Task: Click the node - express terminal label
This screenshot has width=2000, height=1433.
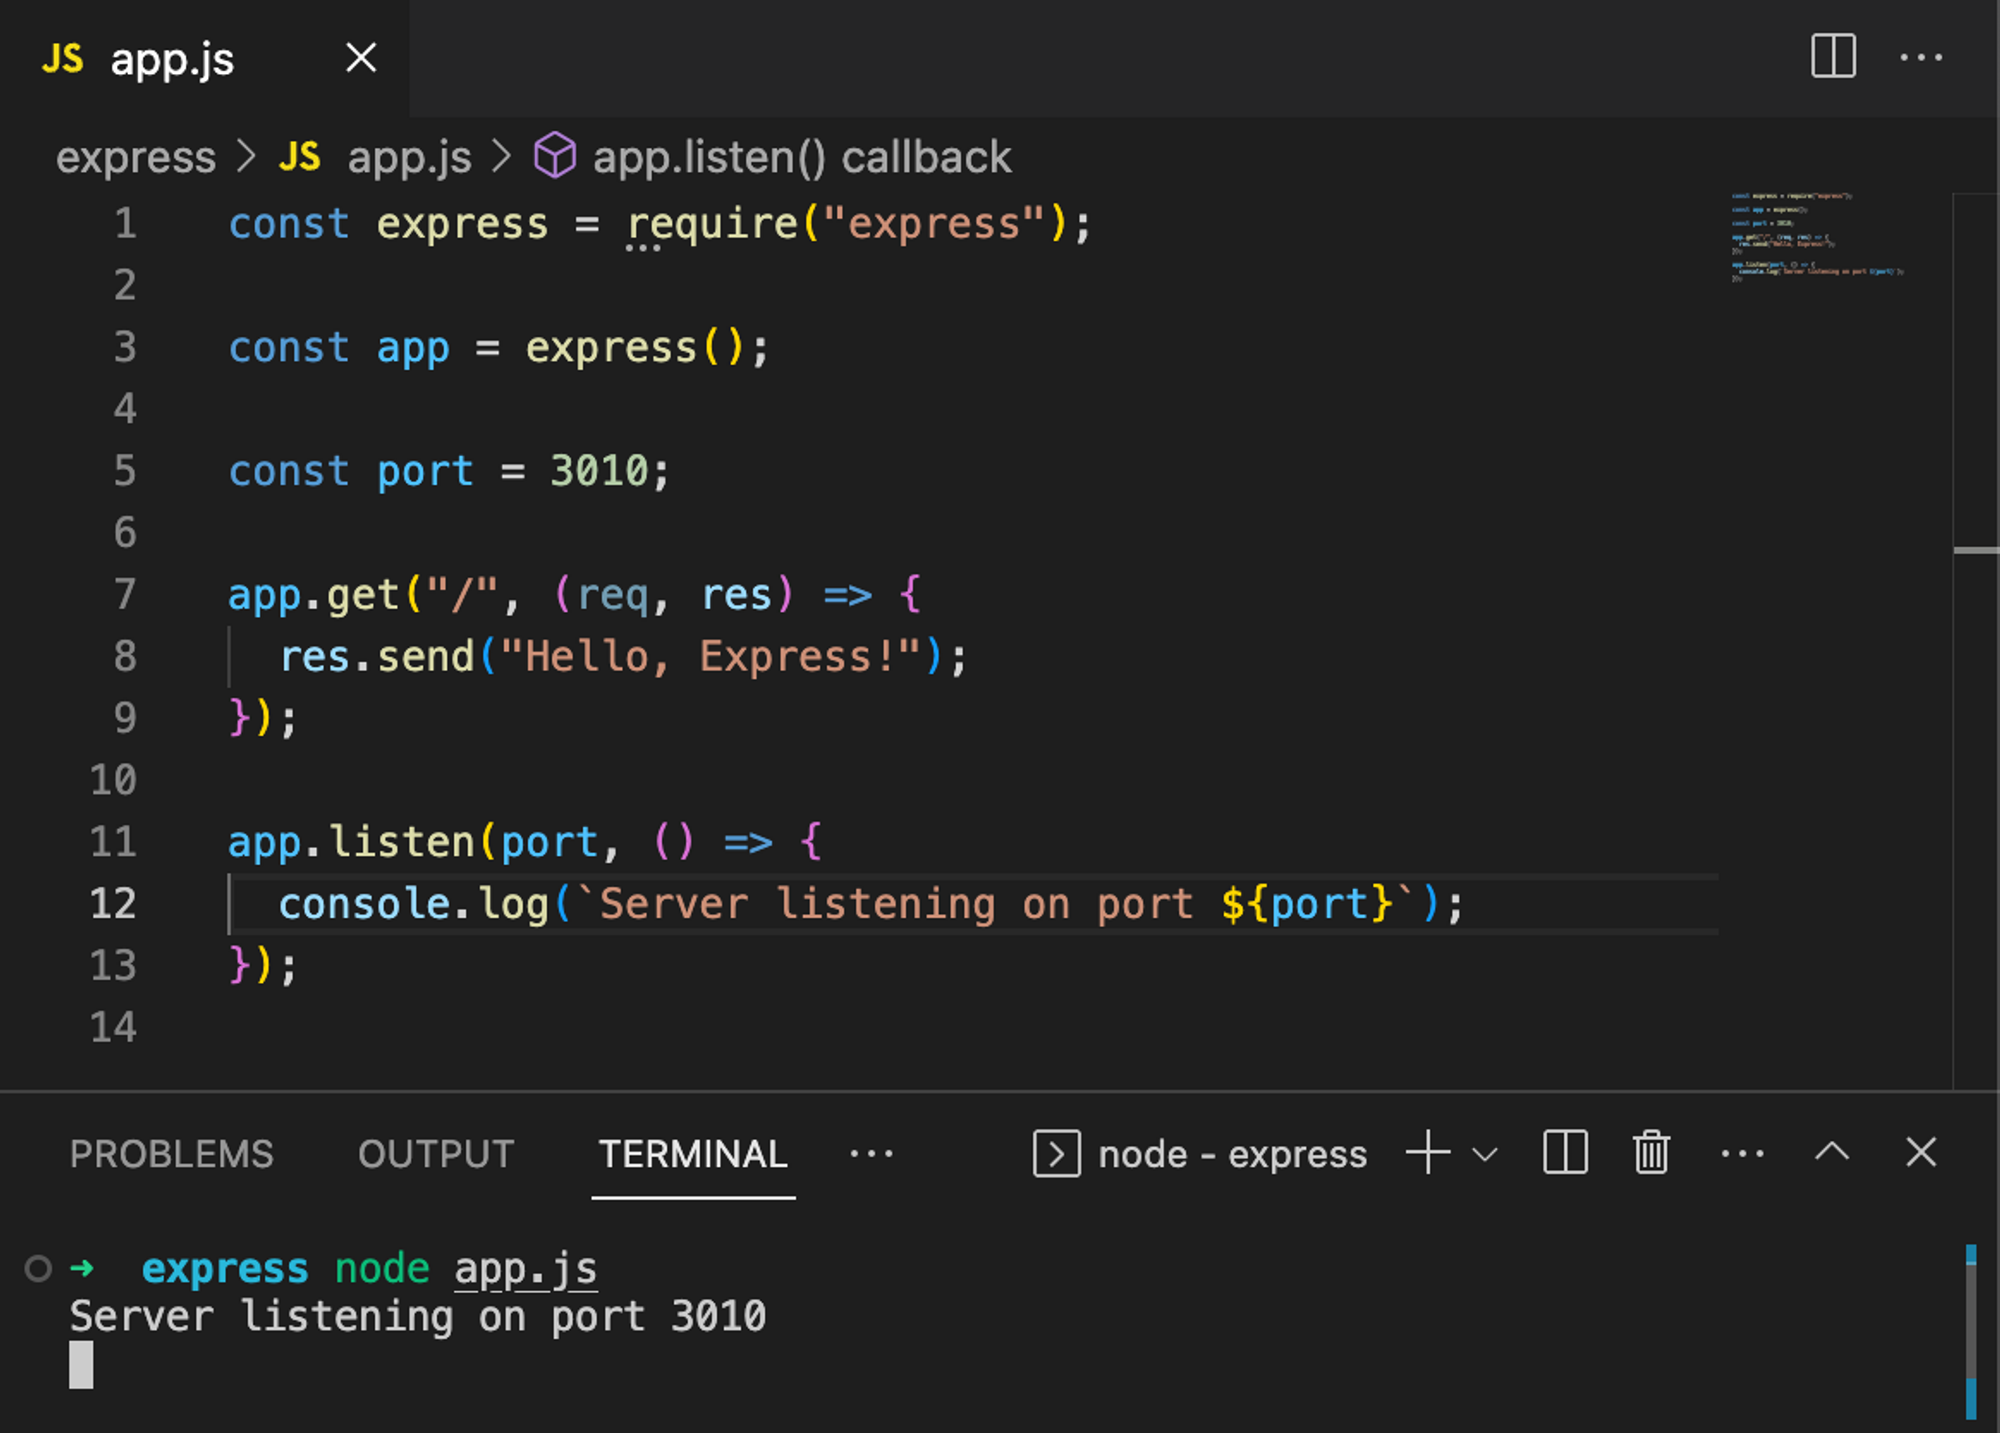Action: [x=1232, y=1154]
